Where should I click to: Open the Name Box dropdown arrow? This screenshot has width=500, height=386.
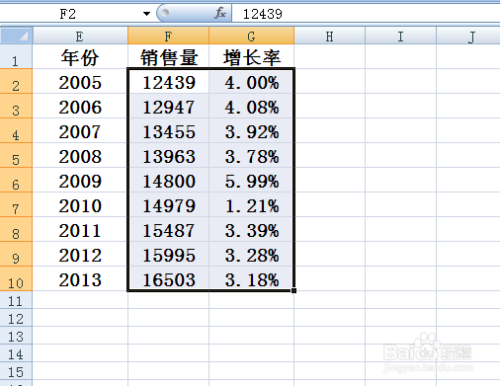pyautogui.click(x=146, y=14)
